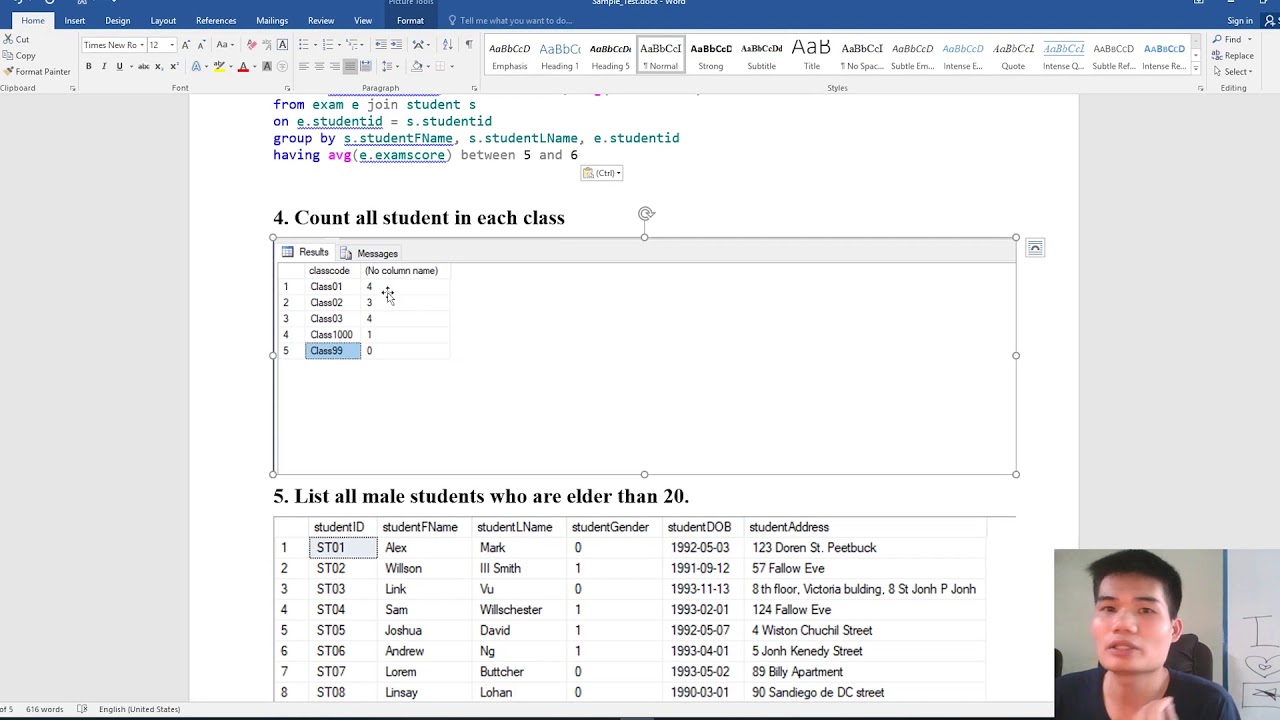Open the Paste Options (Ctrl) dropdown
The width and height of the screenshot is (1280, 720).
point(602,173)
